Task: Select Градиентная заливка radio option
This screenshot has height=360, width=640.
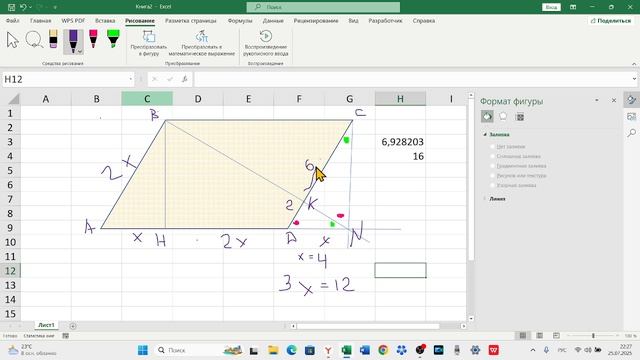Action: click(x=493, y=166)
